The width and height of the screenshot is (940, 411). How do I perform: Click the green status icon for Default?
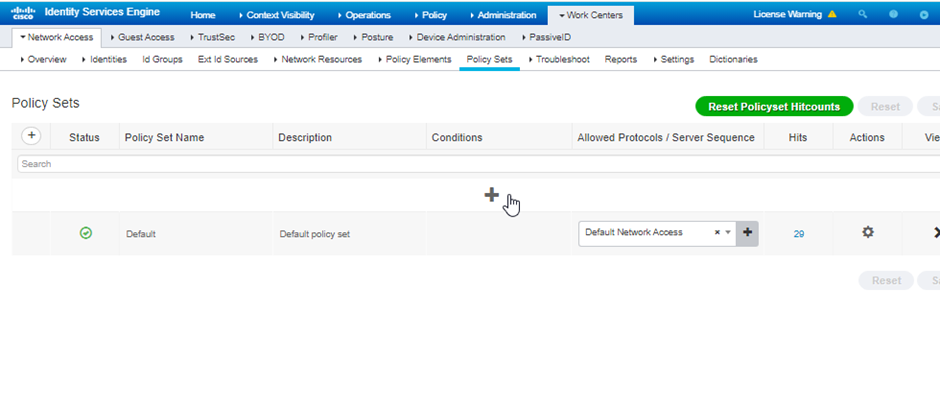(x=86, y=233)
